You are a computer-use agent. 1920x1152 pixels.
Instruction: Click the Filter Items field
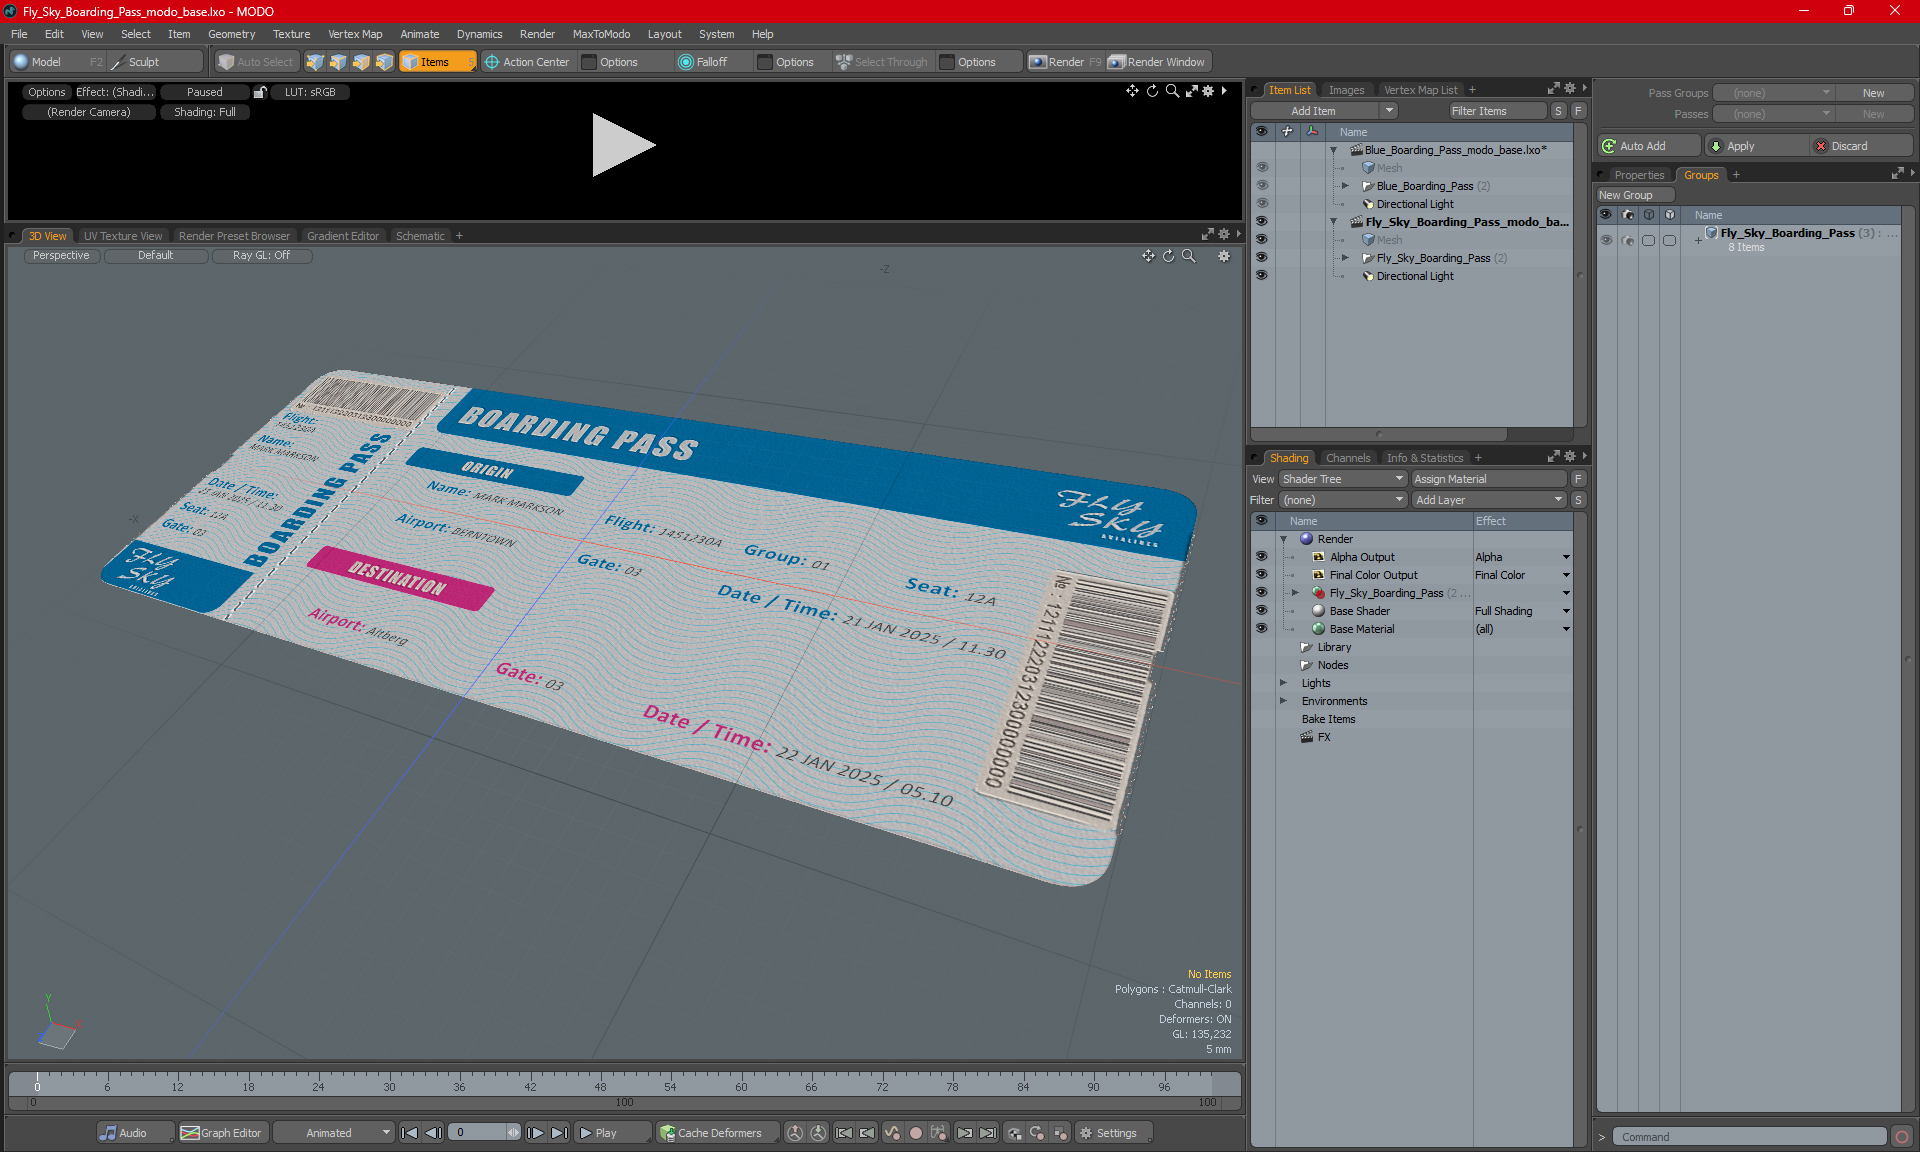click(1497, 111)
